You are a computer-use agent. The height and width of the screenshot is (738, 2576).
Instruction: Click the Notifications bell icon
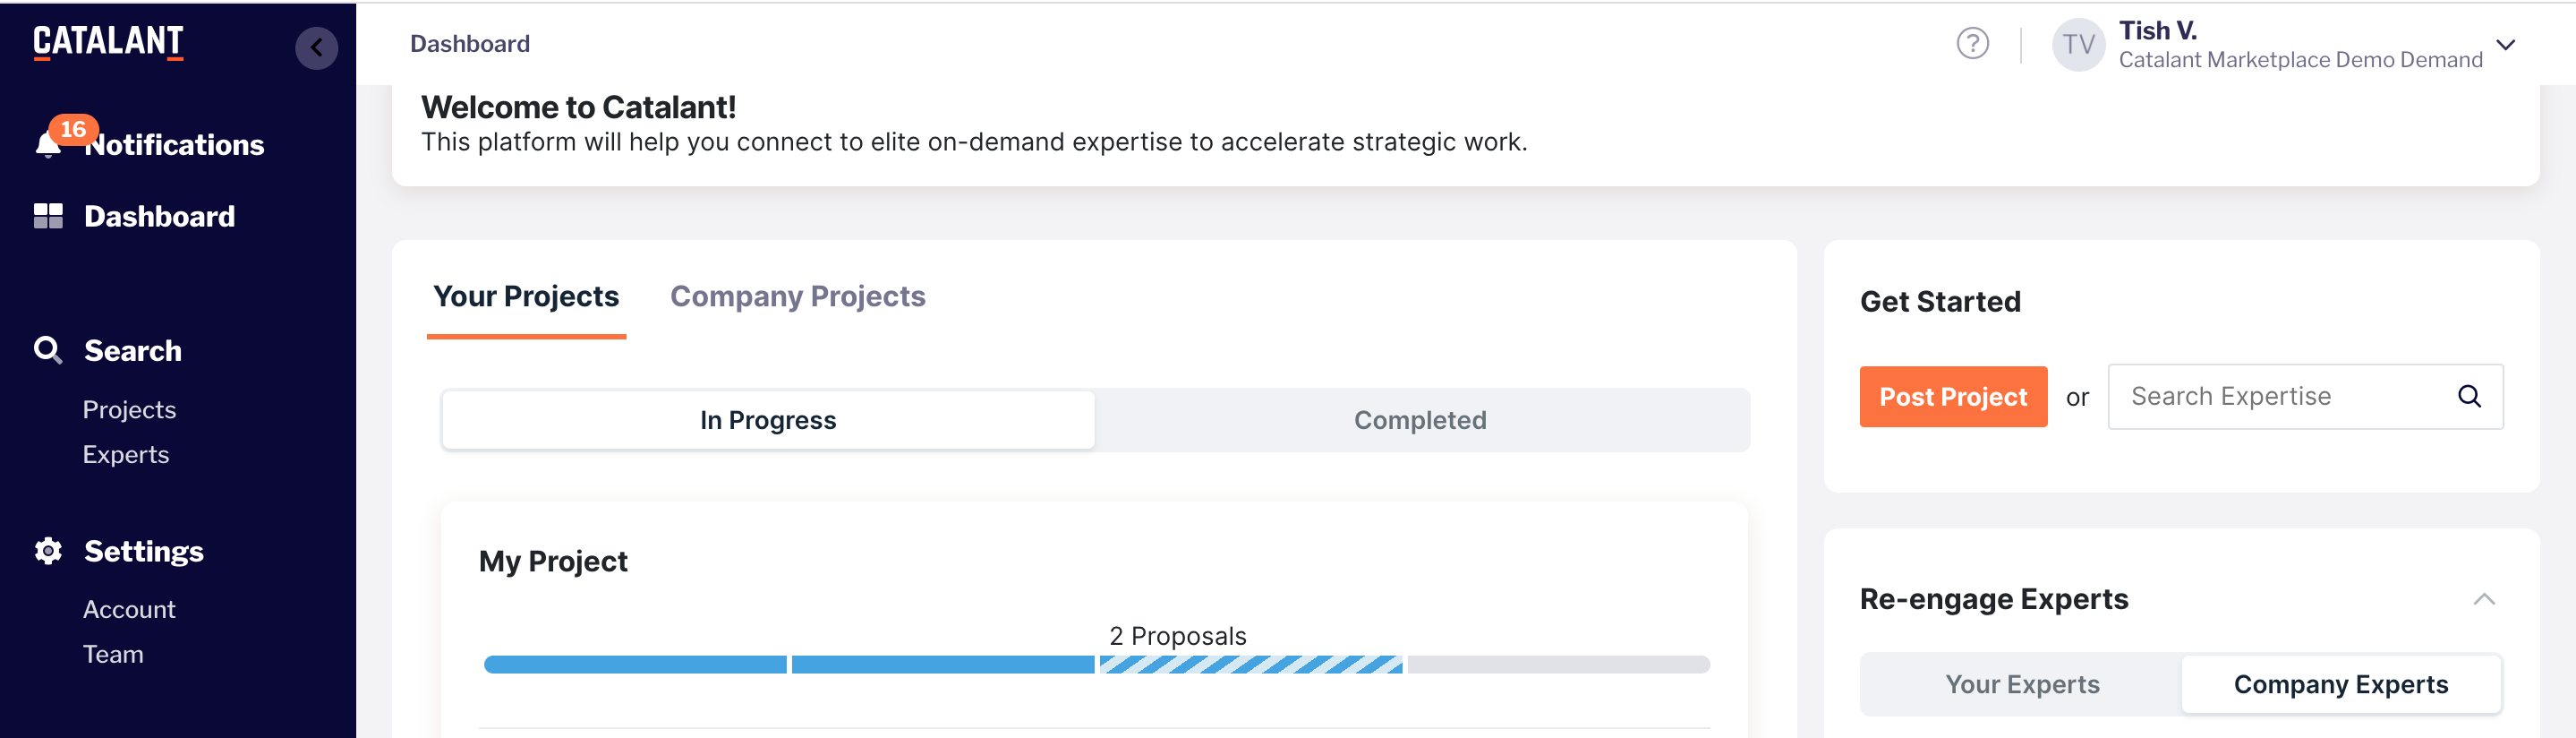click(47, 146)
